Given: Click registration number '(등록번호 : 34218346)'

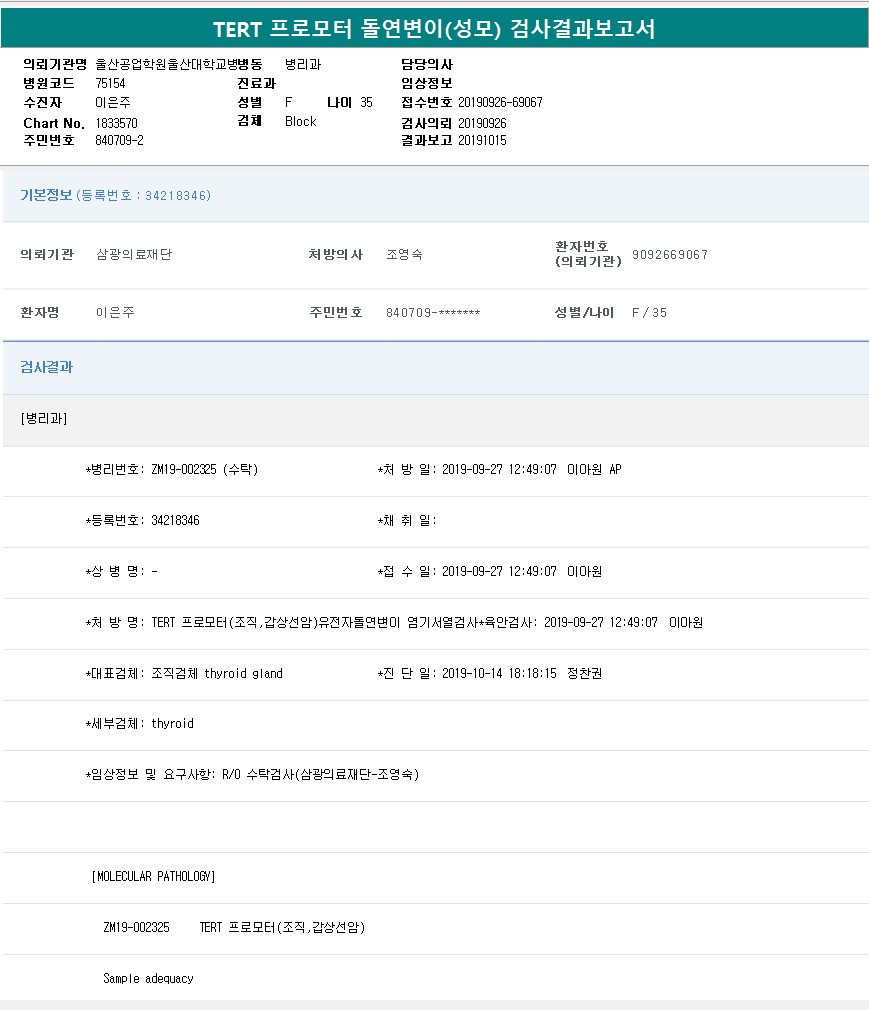Looking at the screenshot, I should click(144, 195).
